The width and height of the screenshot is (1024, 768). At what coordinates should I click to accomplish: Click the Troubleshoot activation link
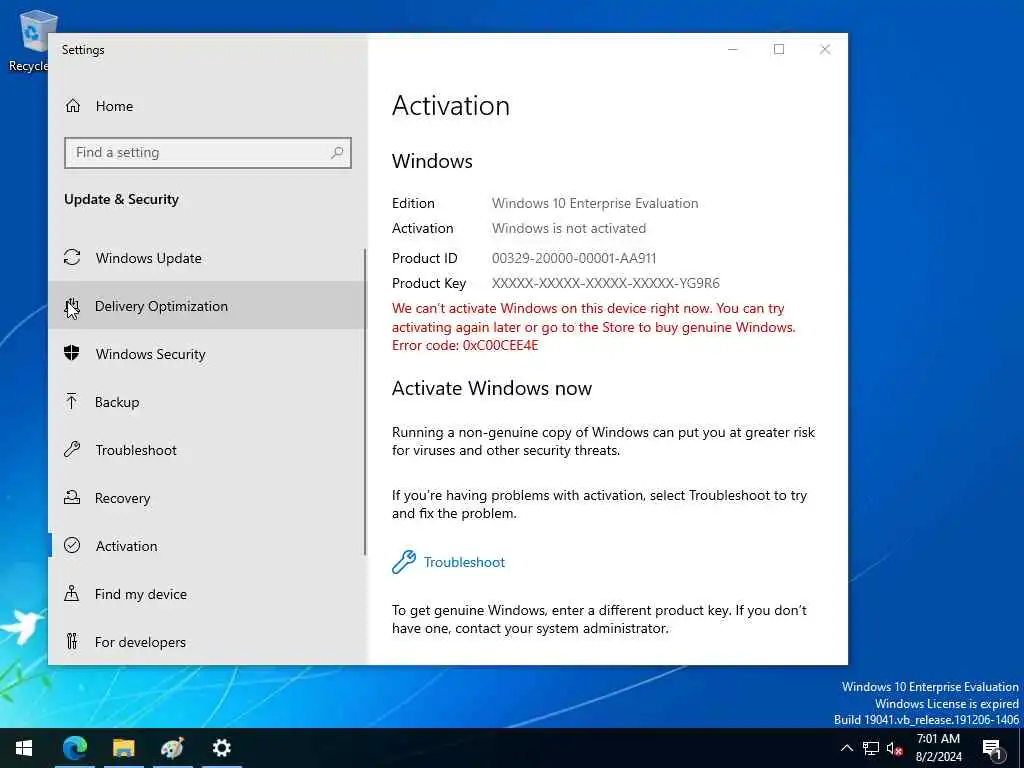[x=464, y=562]
